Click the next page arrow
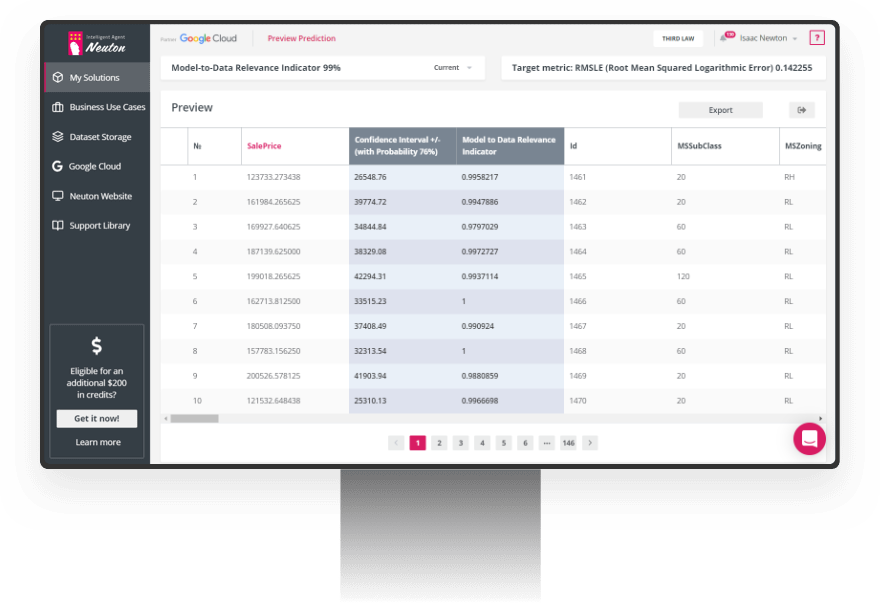880x604 pixels. (x=590, y=443)
